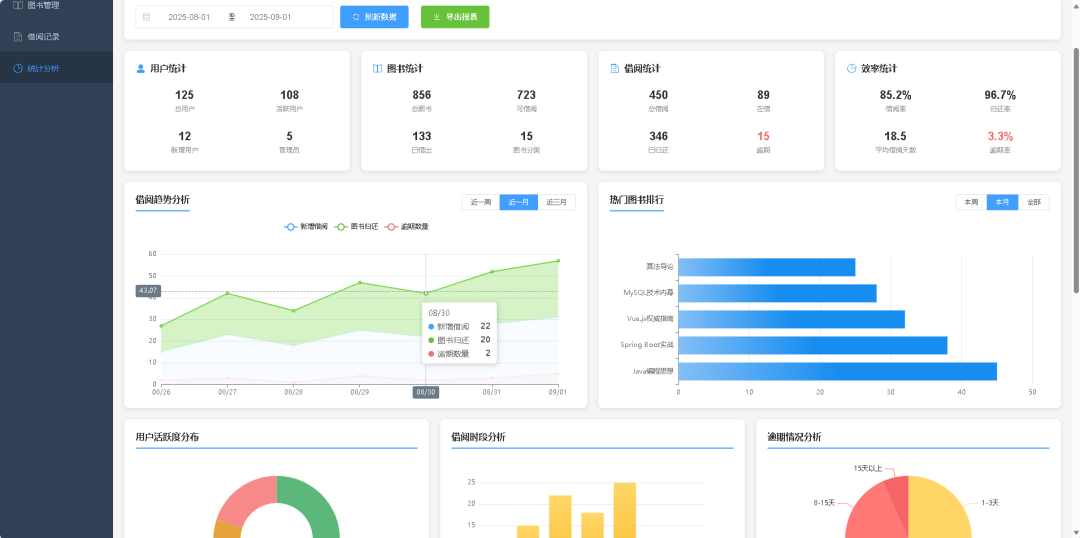Click the Spring Boot实战 ranking bar
Viewport: 1080px width, 538px height.
click(x=813, y=345)
